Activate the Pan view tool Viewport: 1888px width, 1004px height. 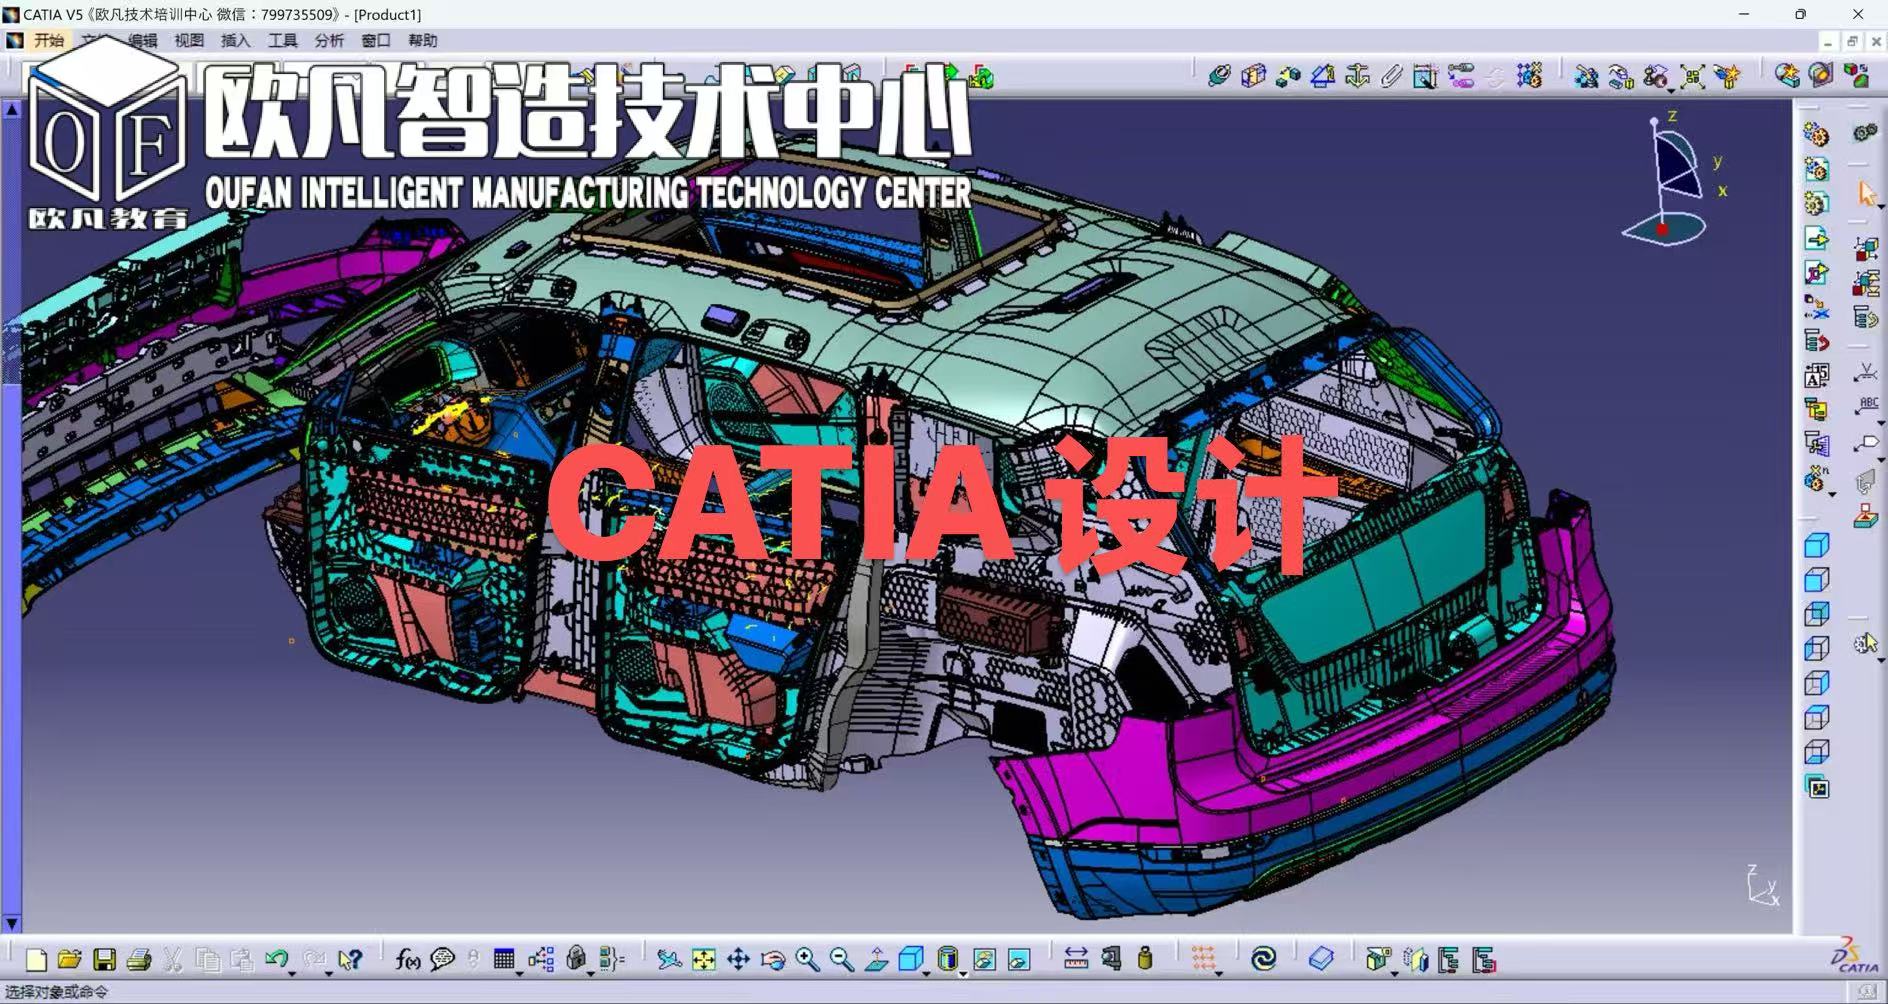point(738,960)
